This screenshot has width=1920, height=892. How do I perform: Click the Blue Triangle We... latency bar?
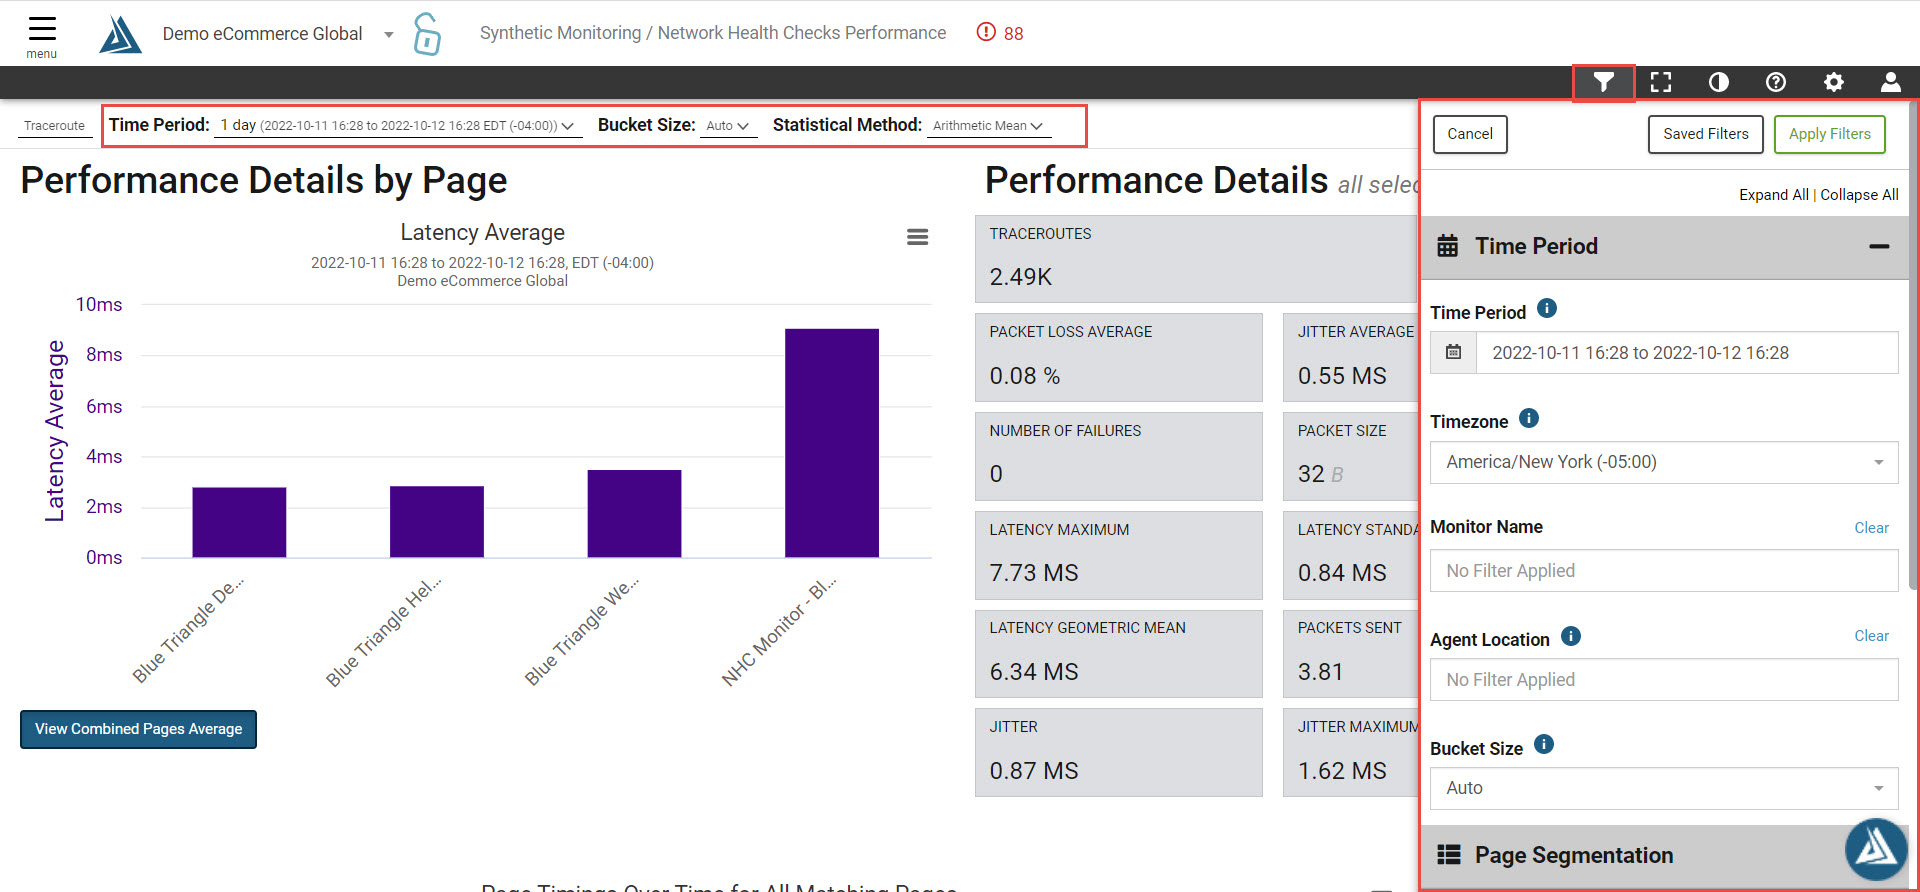pos(634,513)
